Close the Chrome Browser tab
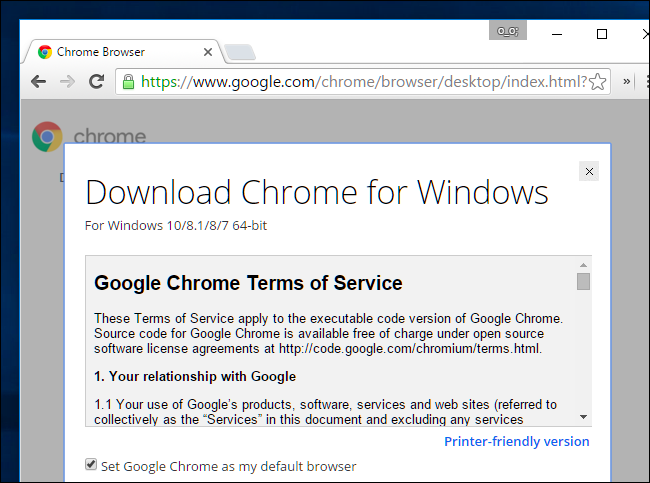 pyautogui.click(x=208, y=52)
